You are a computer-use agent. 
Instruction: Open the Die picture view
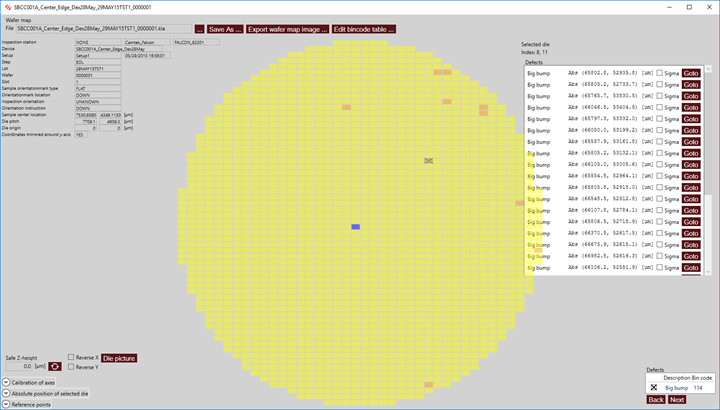click(119, 357)
